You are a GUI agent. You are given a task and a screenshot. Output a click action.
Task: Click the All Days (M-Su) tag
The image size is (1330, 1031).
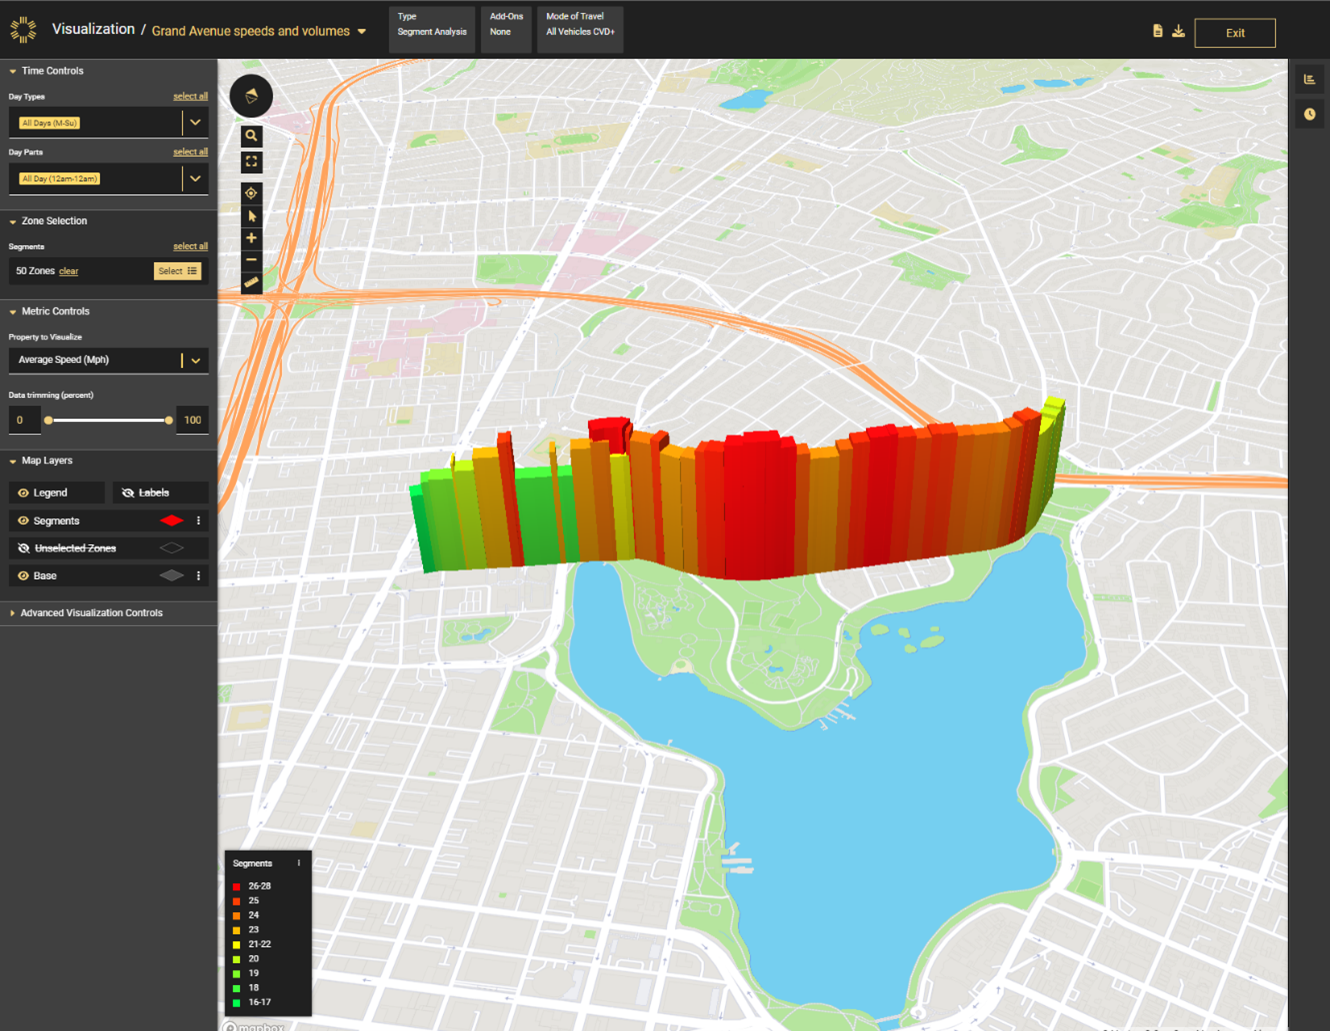click(50, 123)
